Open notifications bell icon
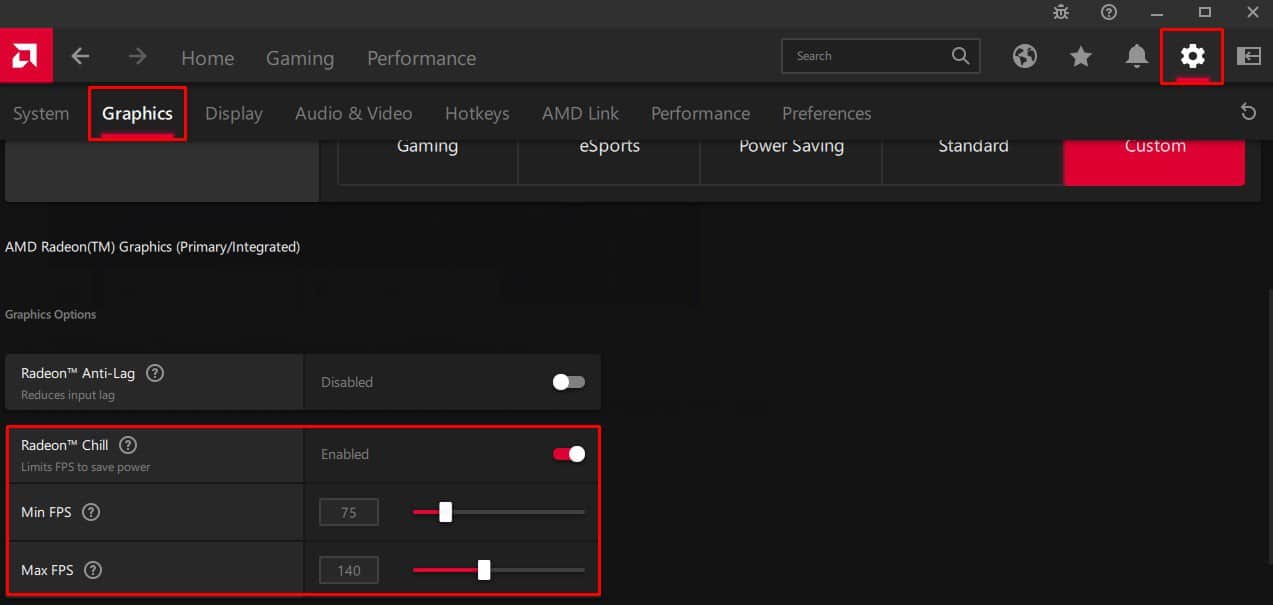Viewport: 1273px width, 605px height. [x=1137, y=56]
